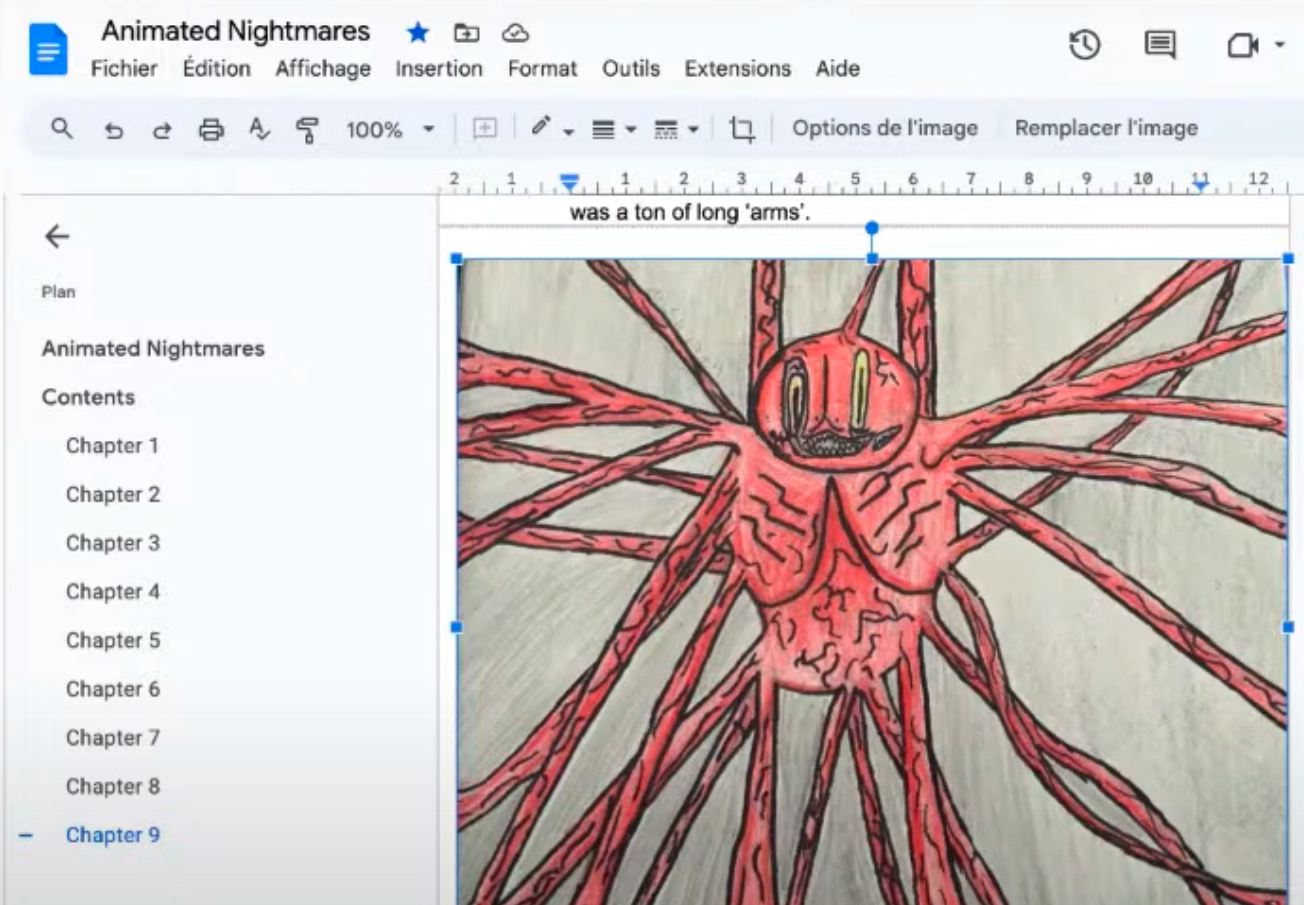
Task: Open version history clock icon
Action: click(x=1085, y=45)
